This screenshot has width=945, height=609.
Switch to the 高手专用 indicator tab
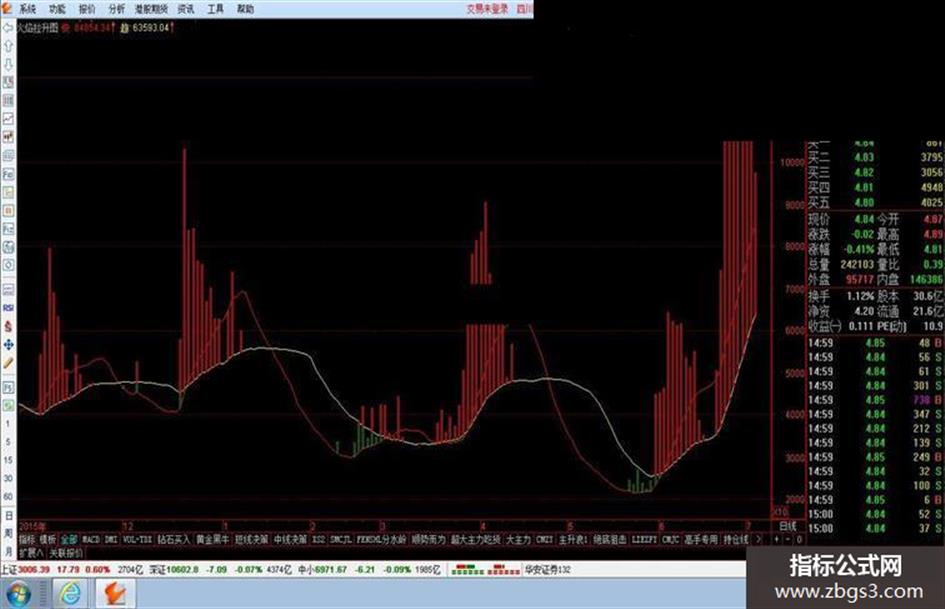click(702, 539)
